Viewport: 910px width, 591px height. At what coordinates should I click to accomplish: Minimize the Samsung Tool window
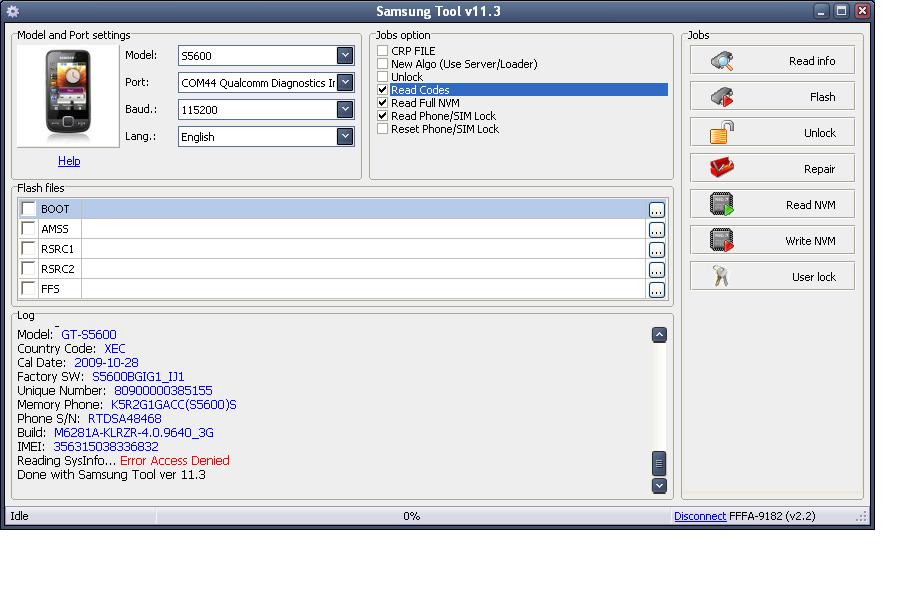[821, 11]
